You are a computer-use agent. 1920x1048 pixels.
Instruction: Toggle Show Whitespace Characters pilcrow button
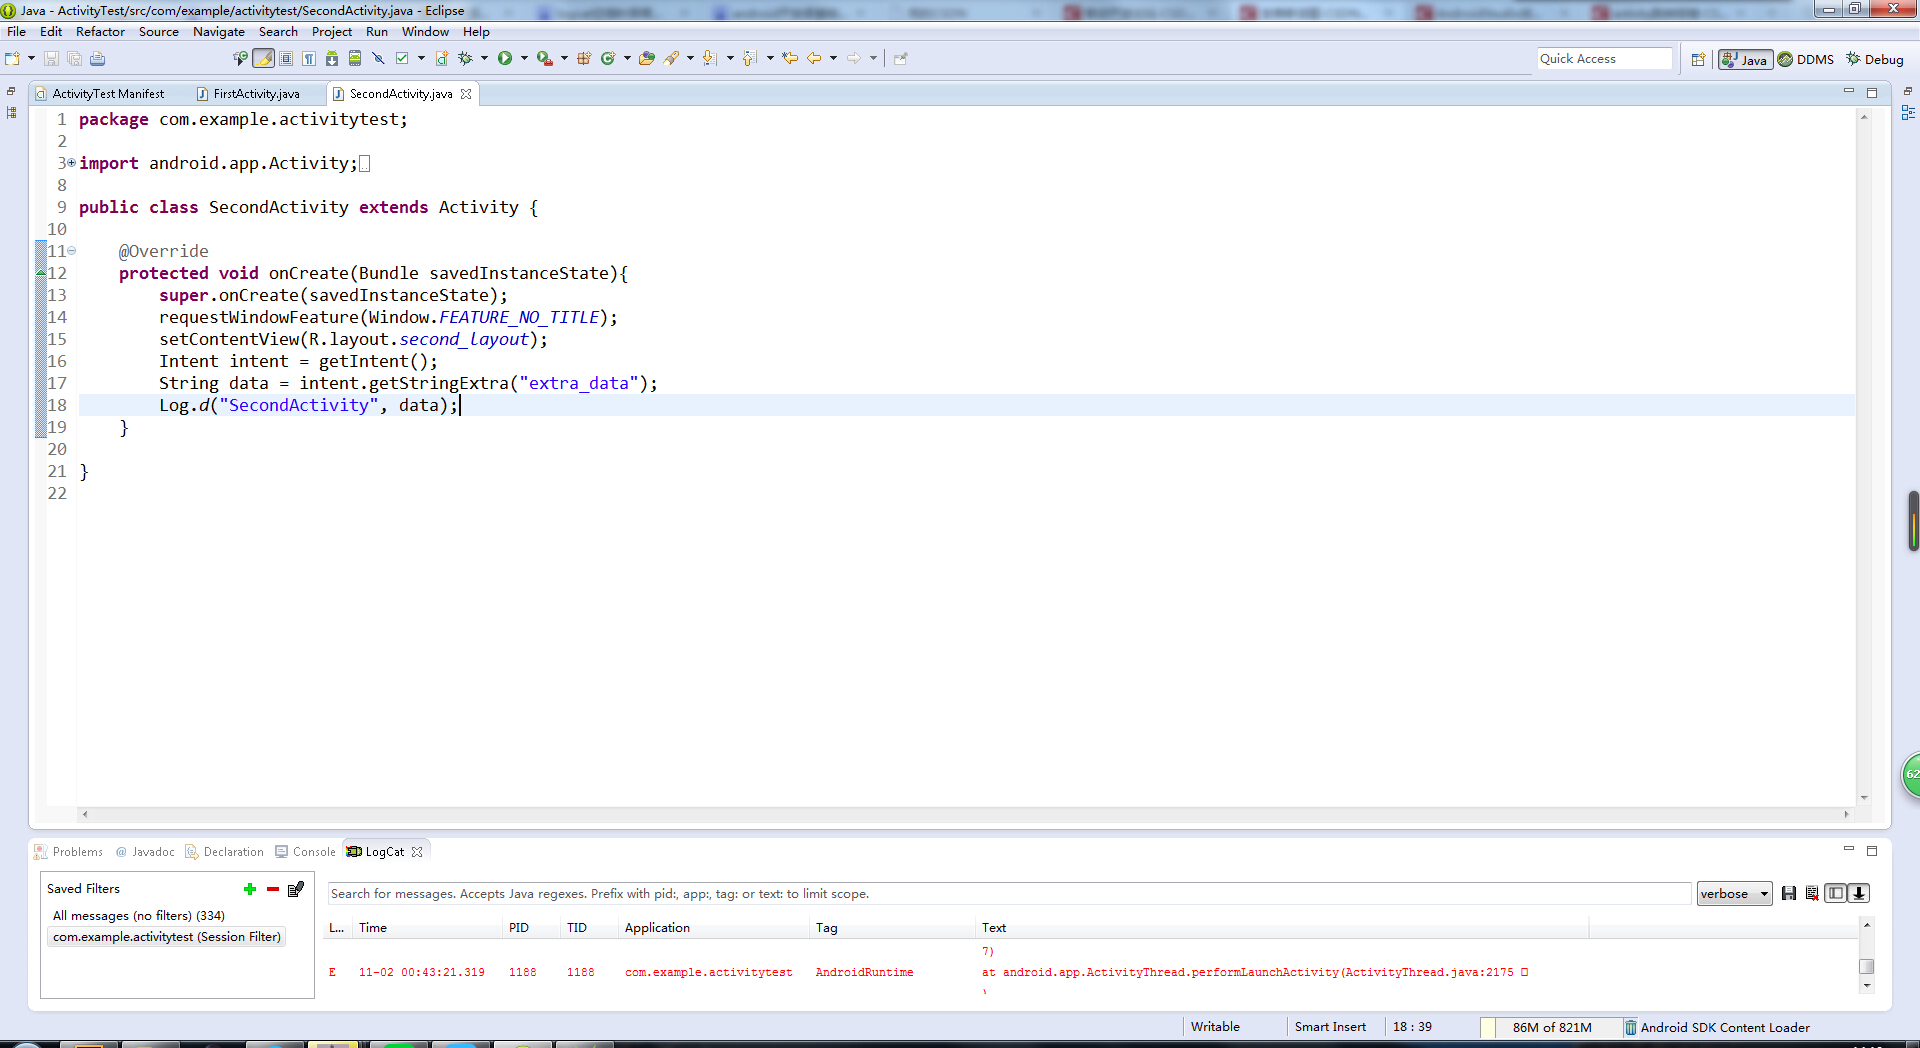309,59
